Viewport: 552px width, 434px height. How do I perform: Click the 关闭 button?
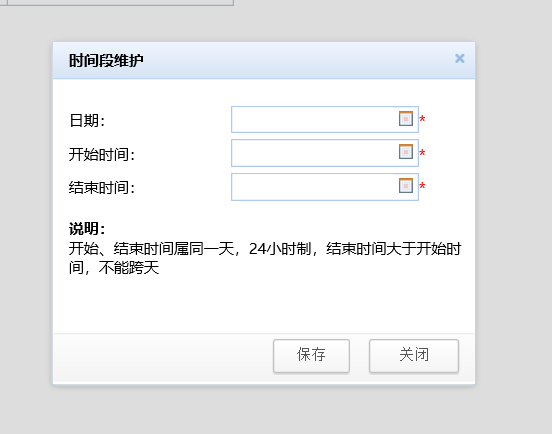(x=414, y=356)
